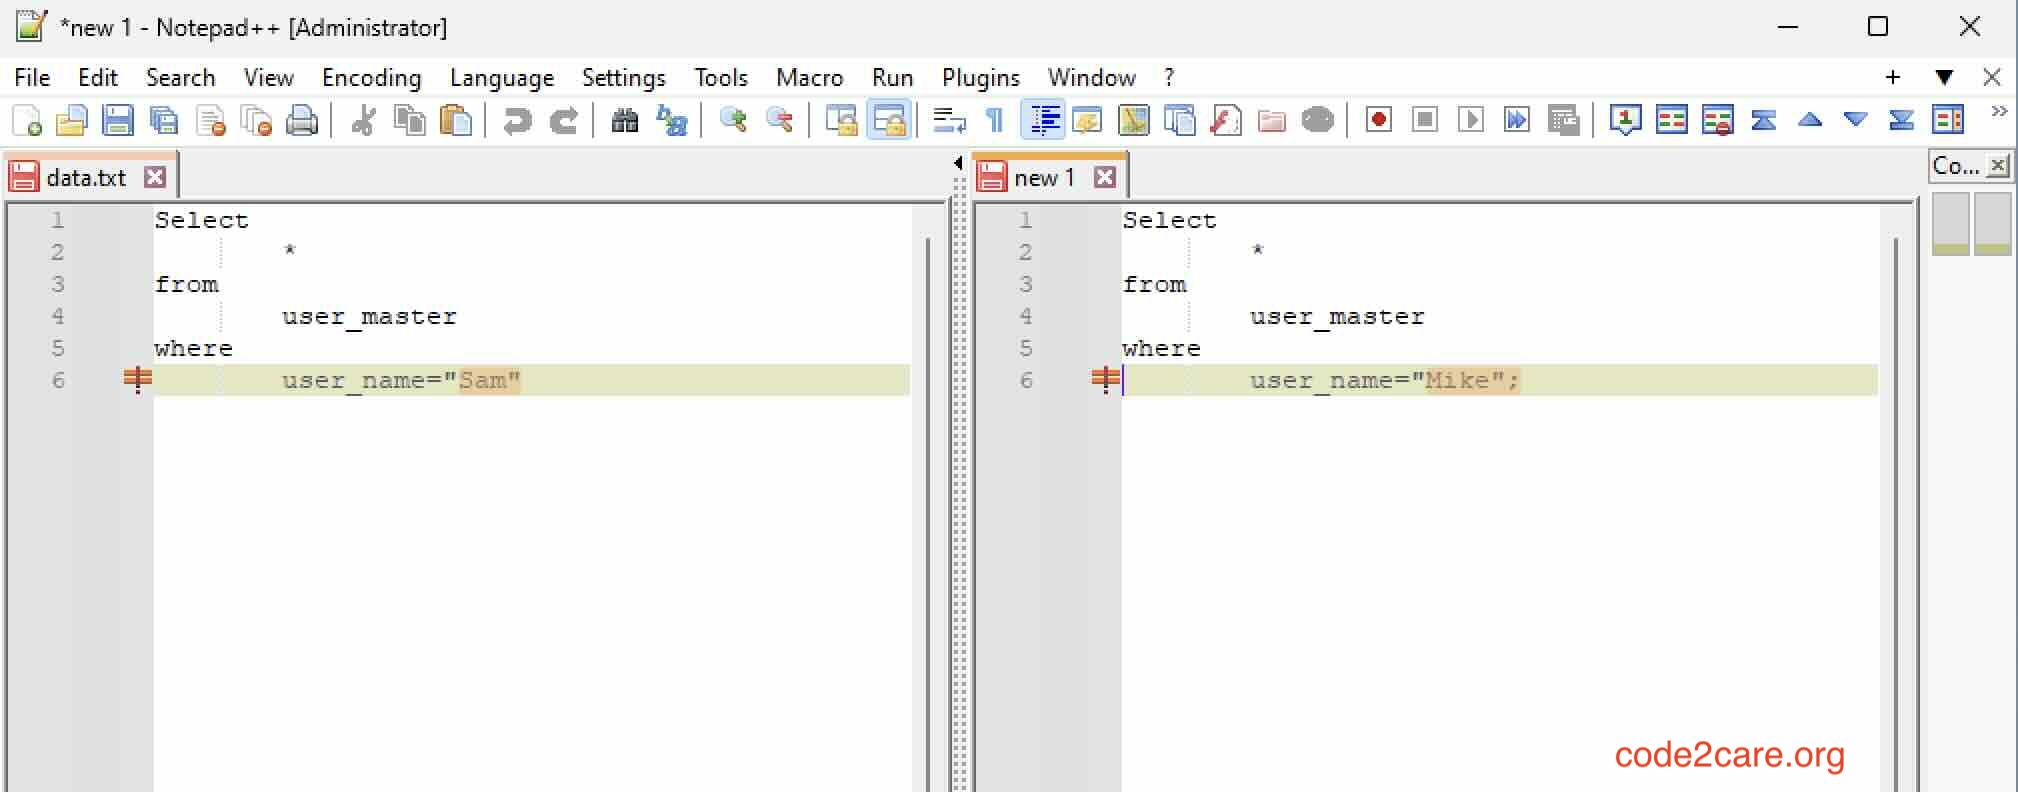Image resolution: width=2018 pixels, height=792 pixels.
Task: Toggle the Compare navigation bar icon
Action: click(1947, 121)
